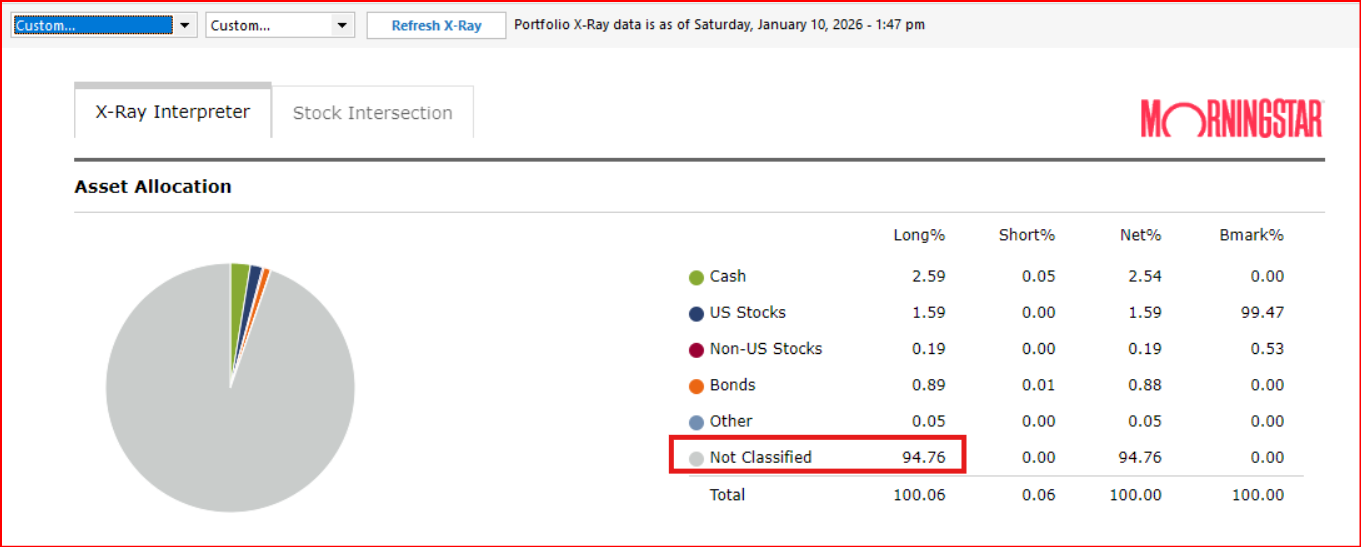Click the Long% column header
Viewport: 1361px width, 547px height.
click(x=919, y=235)
